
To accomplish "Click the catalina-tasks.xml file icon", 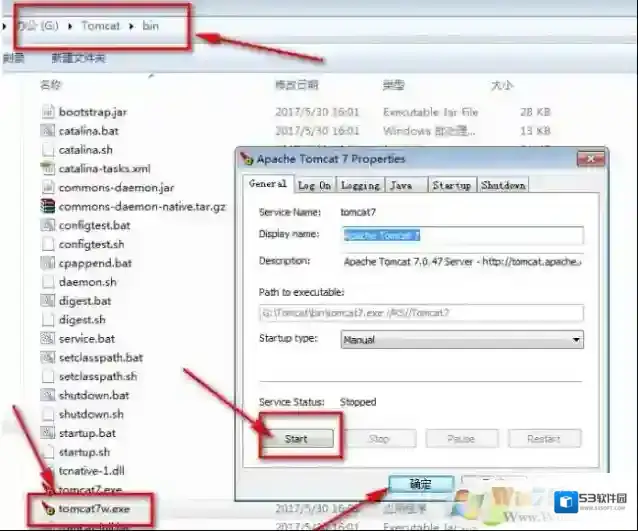I will [x=47, y=169].
